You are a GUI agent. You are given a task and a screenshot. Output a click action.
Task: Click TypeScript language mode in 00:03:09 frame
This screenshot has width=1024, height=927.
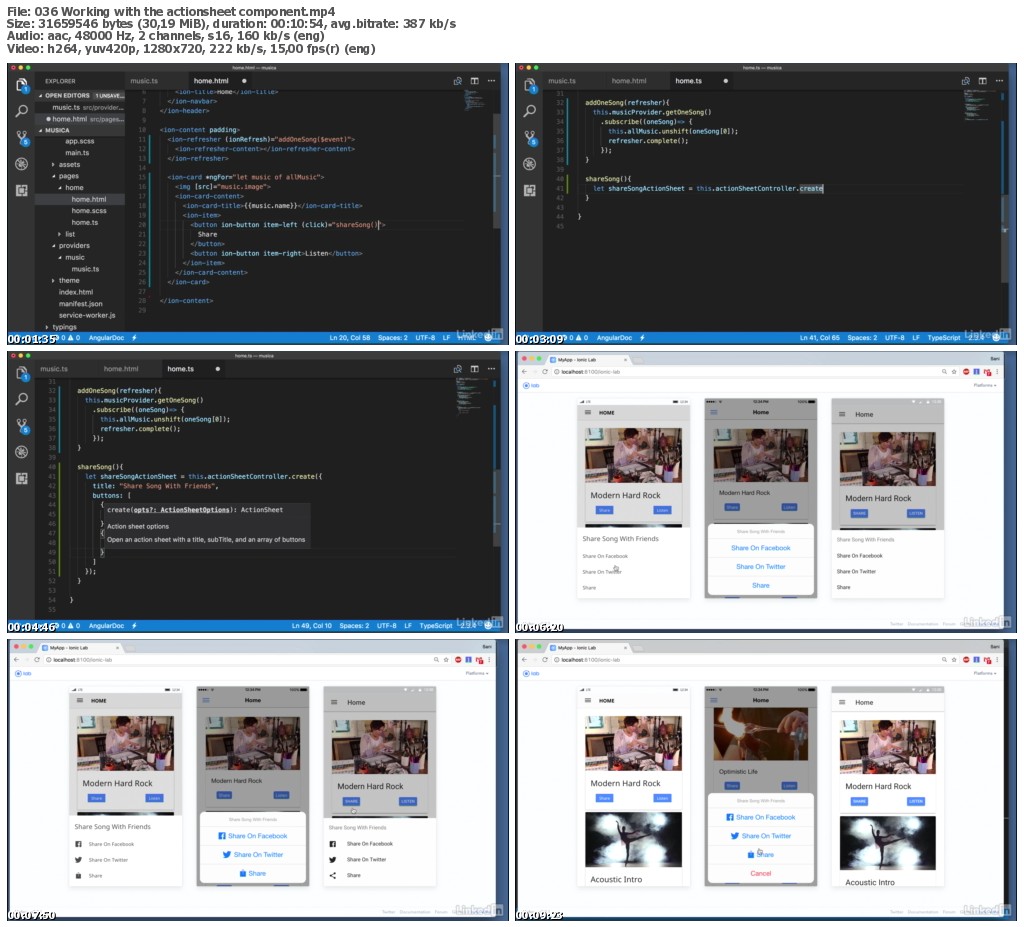pos(944,338)
